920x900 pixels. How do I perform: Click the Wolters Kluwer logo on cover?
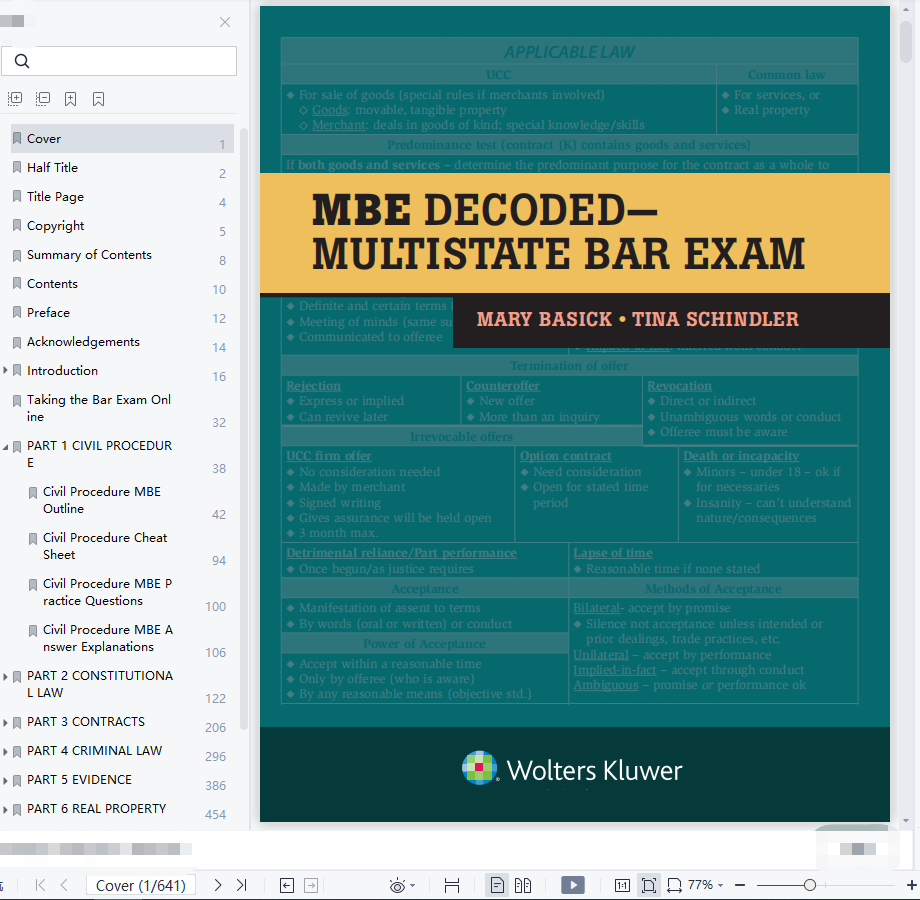[x=572, y=769]
